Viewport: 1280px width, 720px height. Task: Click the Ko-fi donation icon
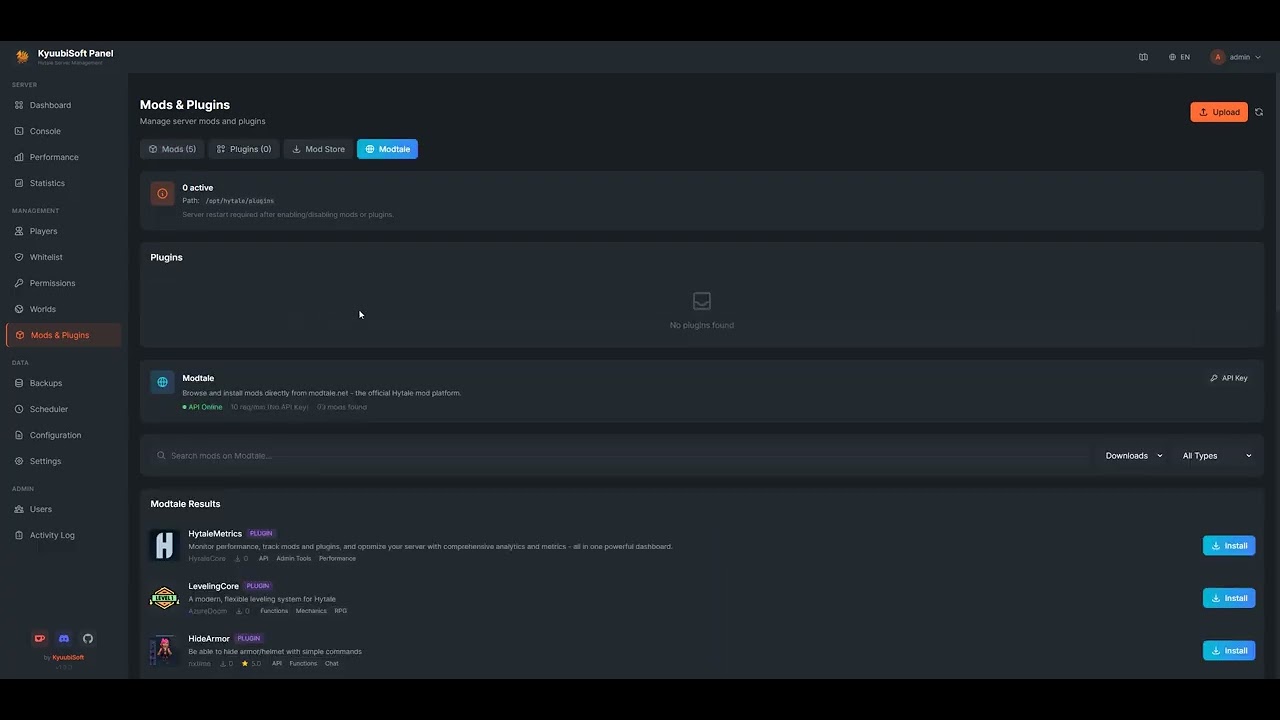(40, 638)
